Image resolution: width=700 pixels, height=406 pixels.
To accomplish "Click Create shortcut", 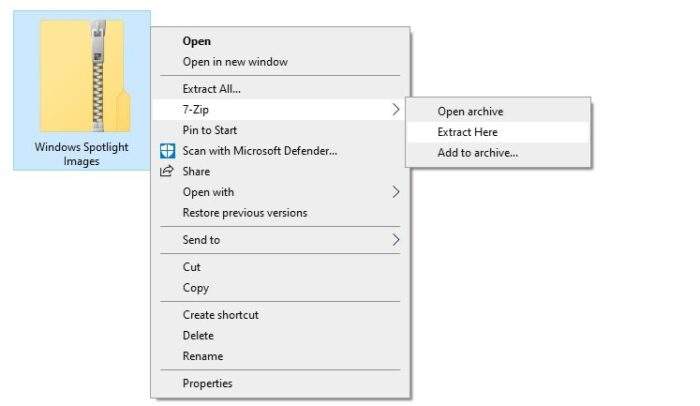I will (221, 315).
